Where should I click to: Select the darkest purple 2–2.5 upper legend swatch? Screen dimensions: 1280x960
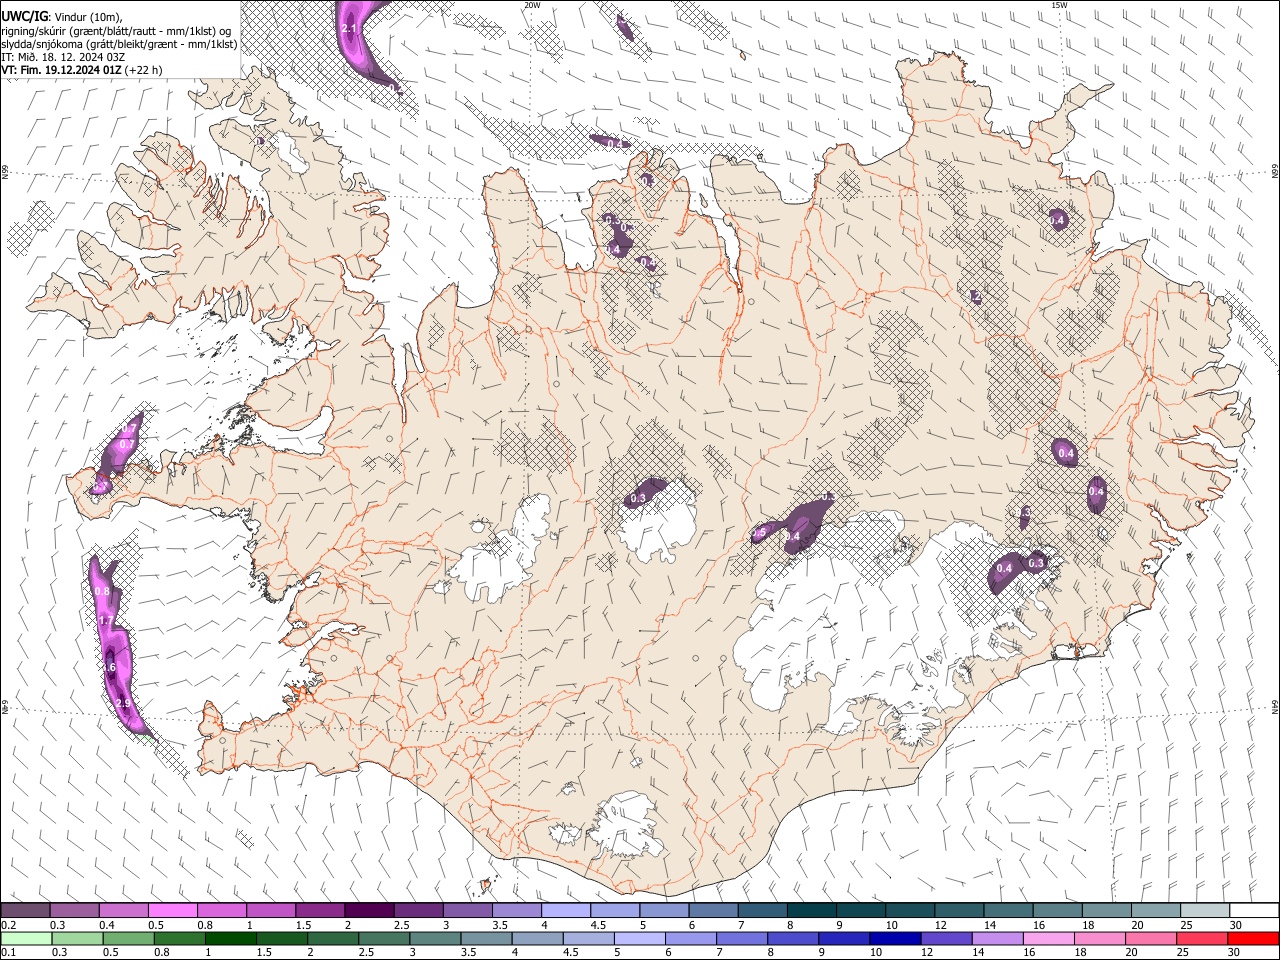click(368, 911)
